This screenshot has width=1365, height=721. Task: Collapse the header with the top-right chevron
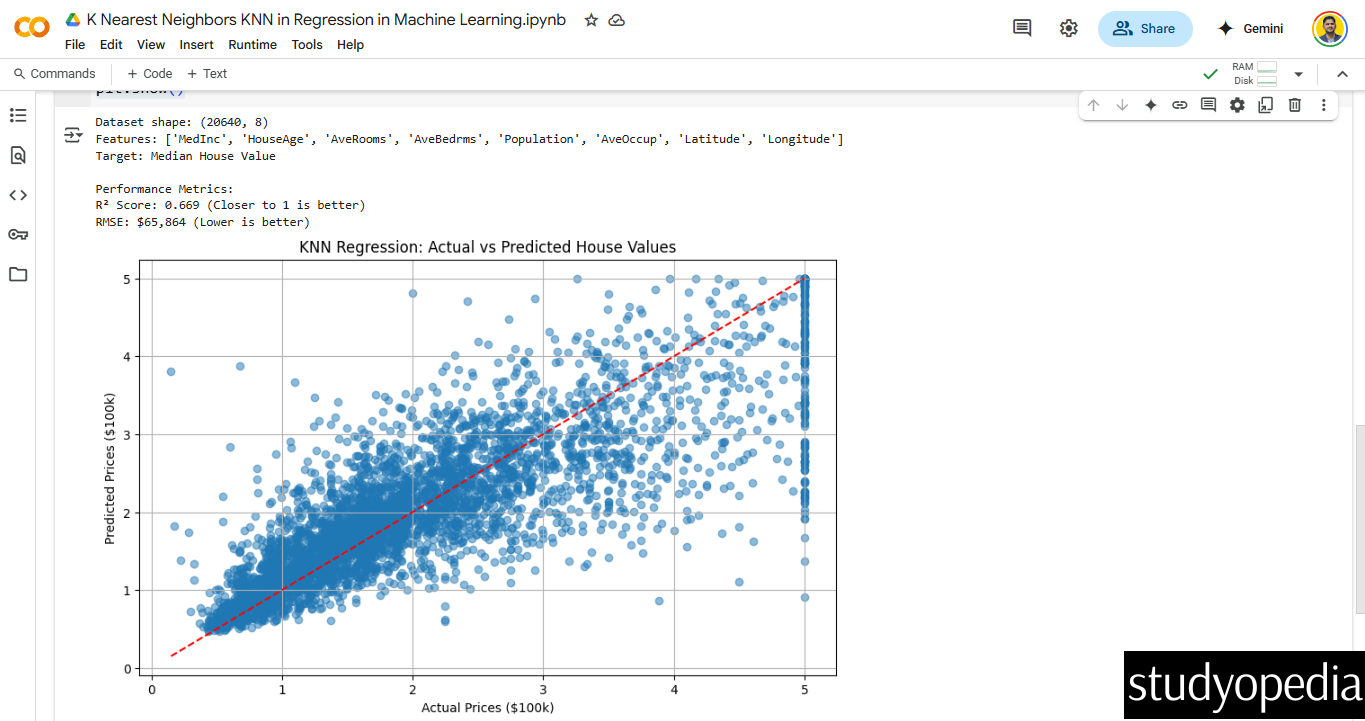(1342, 73)
